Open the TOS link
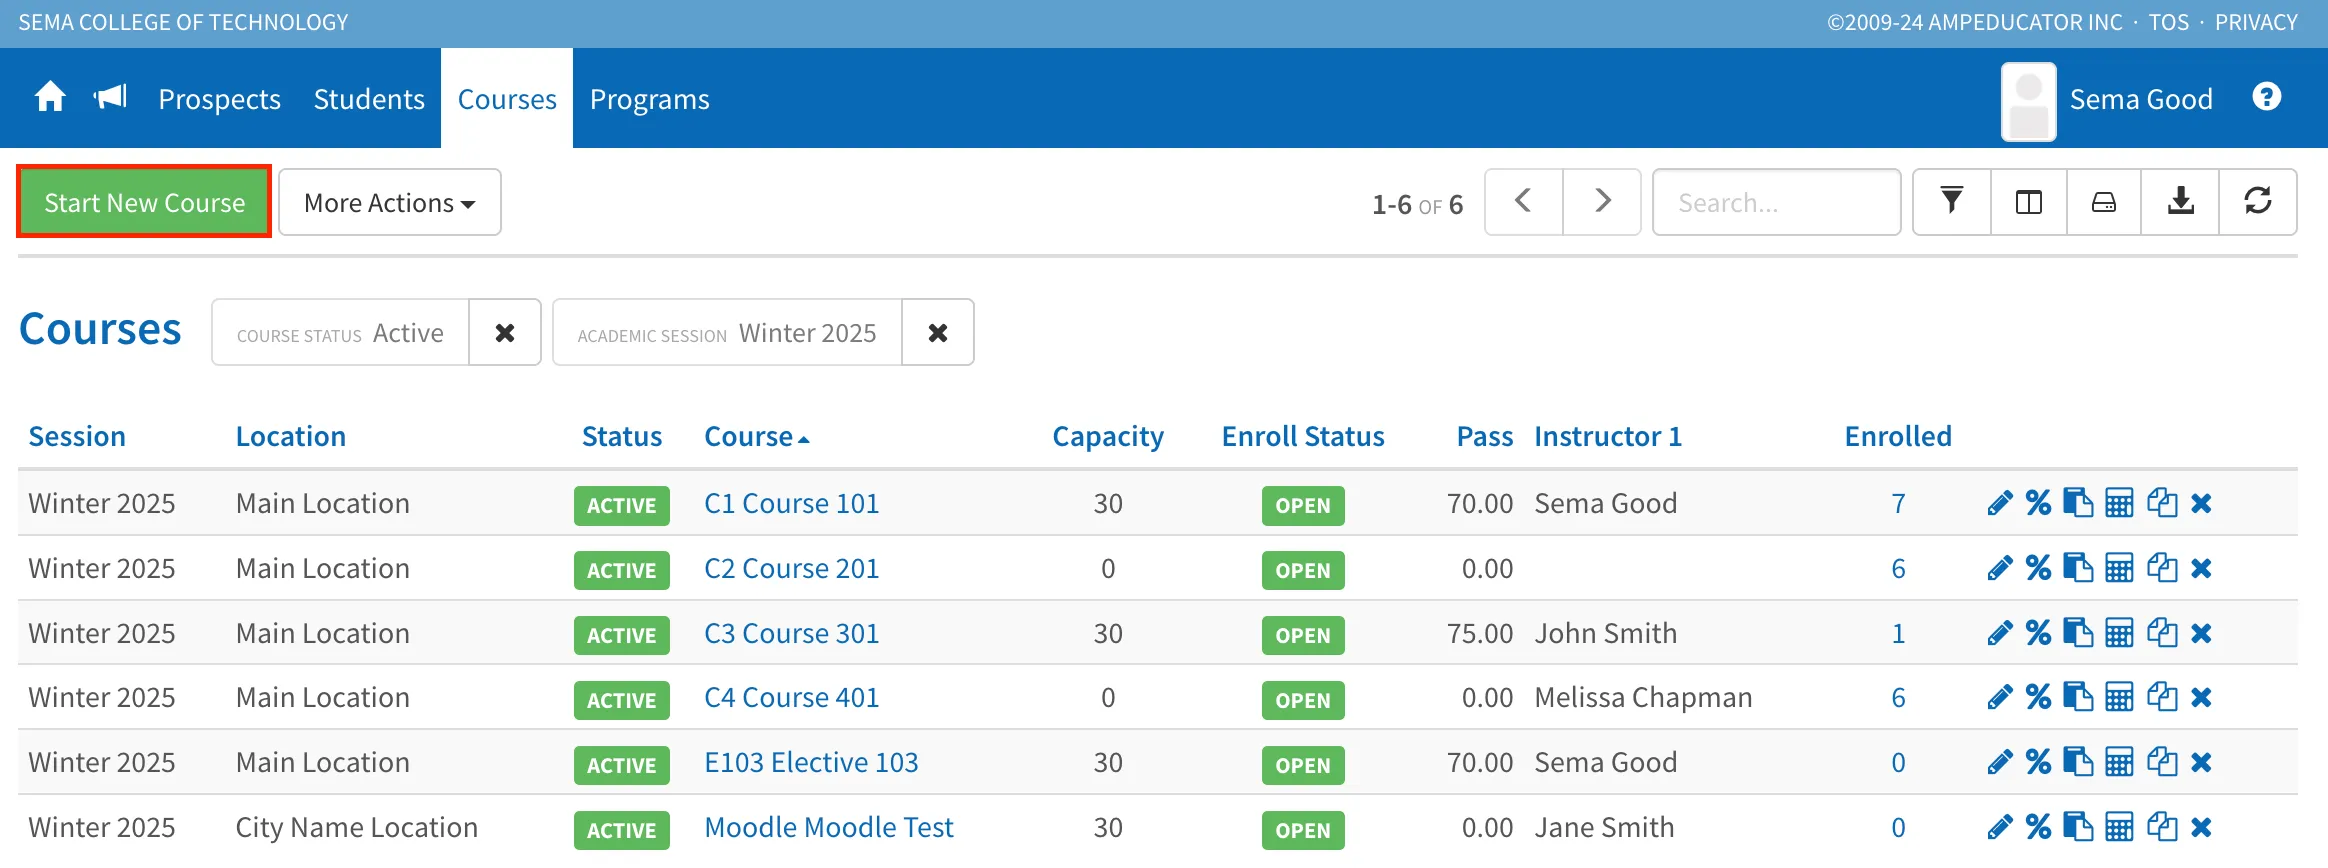The image size is (2328, 868). pyautogui.click(x=2169, y=22)
